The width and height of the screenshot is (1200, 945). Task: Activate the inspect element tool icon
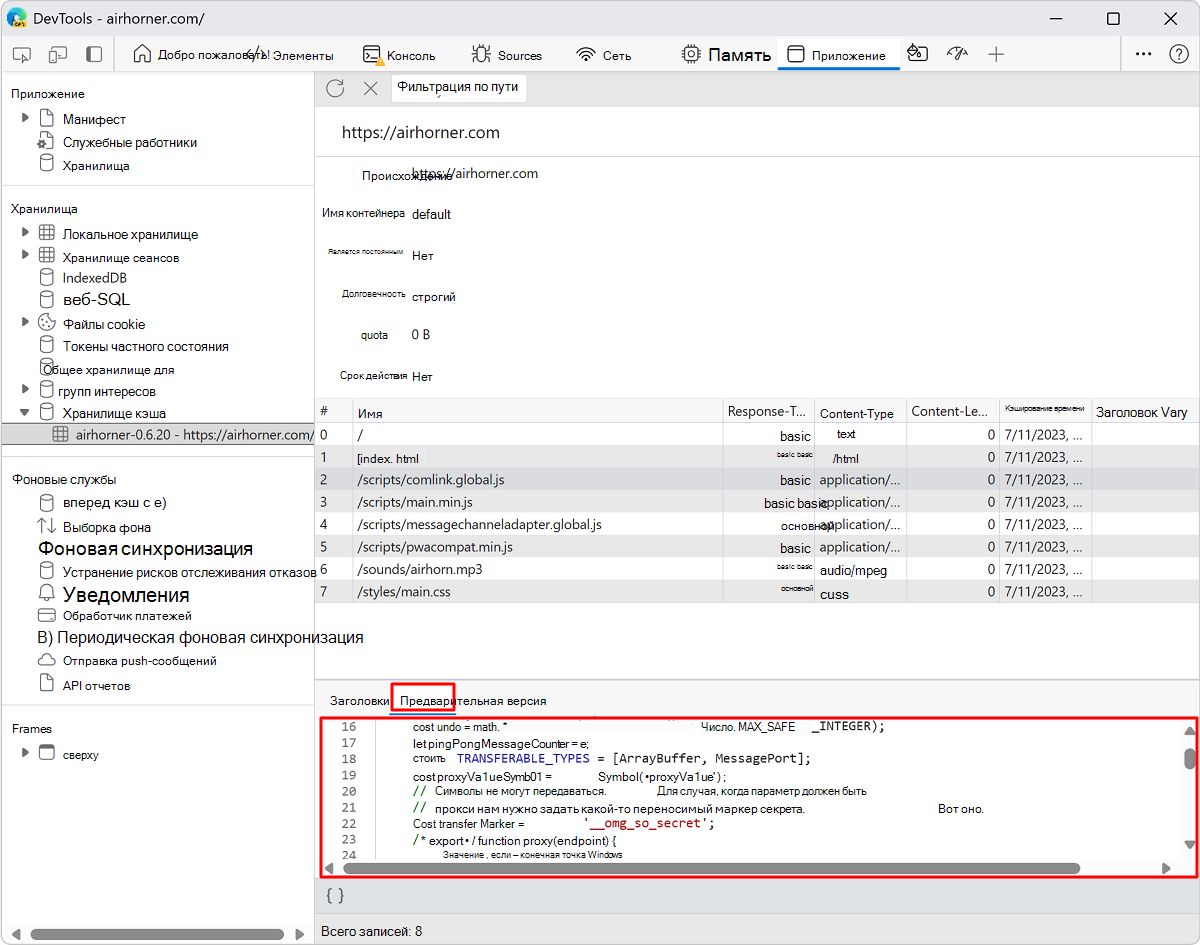pos(23,55)
